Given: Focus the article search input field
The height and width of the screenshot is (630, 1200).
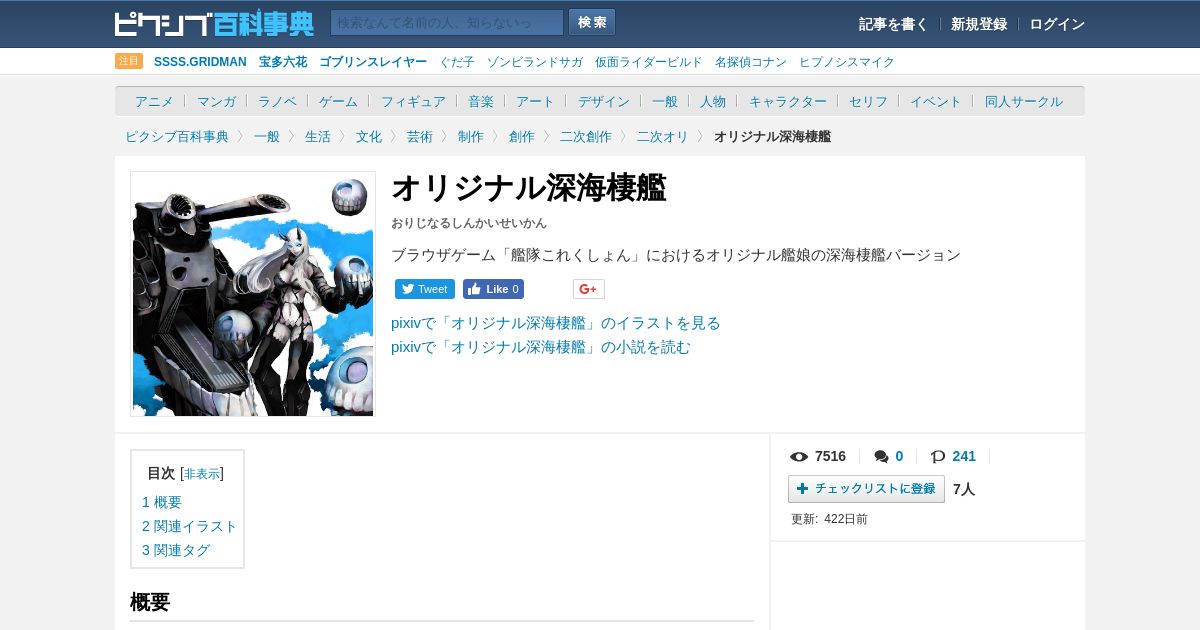Looking at the screenshot, I should [447, 22].
